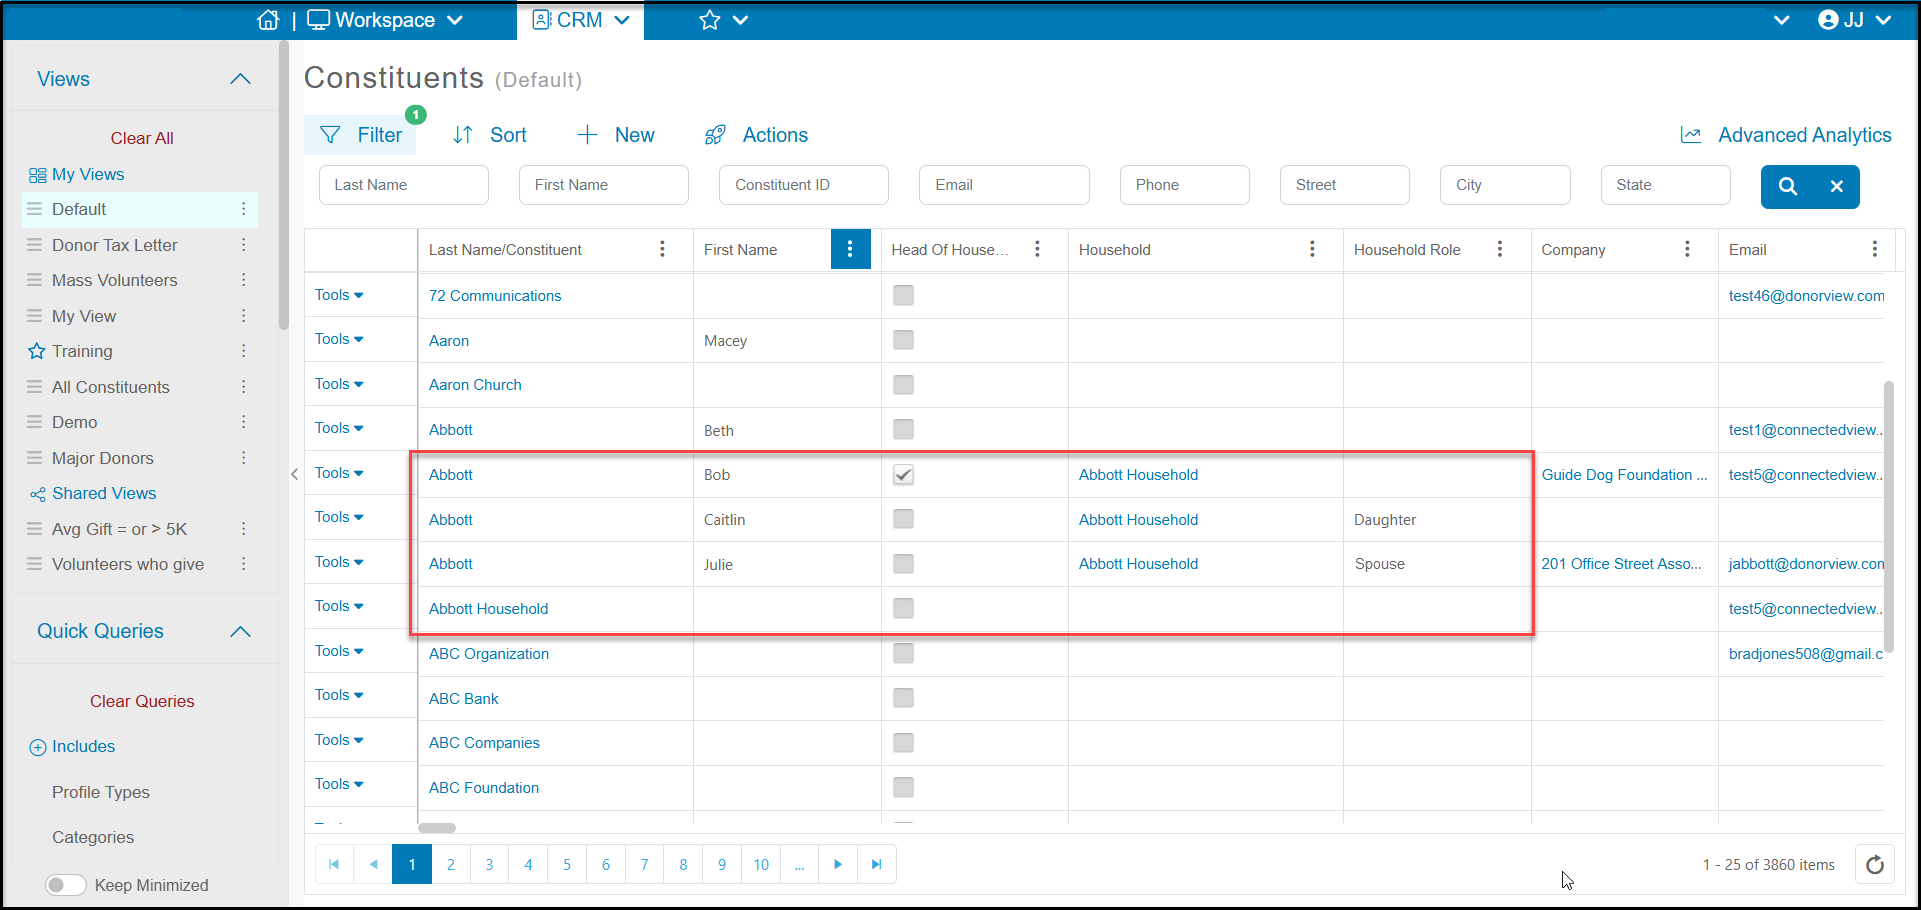
Task: Collapse the Views panel
Action: 240,79
